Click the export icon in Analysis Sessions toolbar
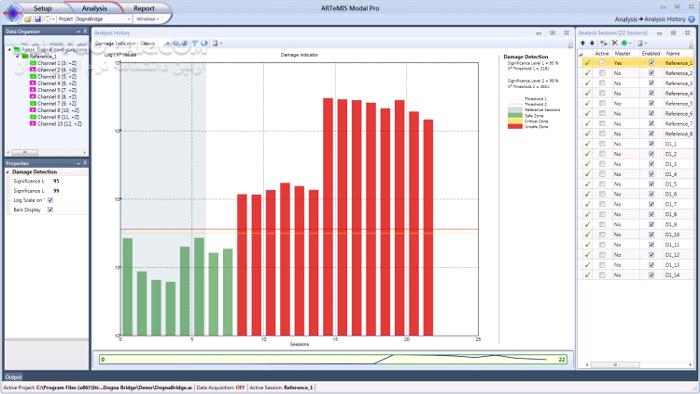This screenshot has width=700, height=394. click(x=640, y=43)
